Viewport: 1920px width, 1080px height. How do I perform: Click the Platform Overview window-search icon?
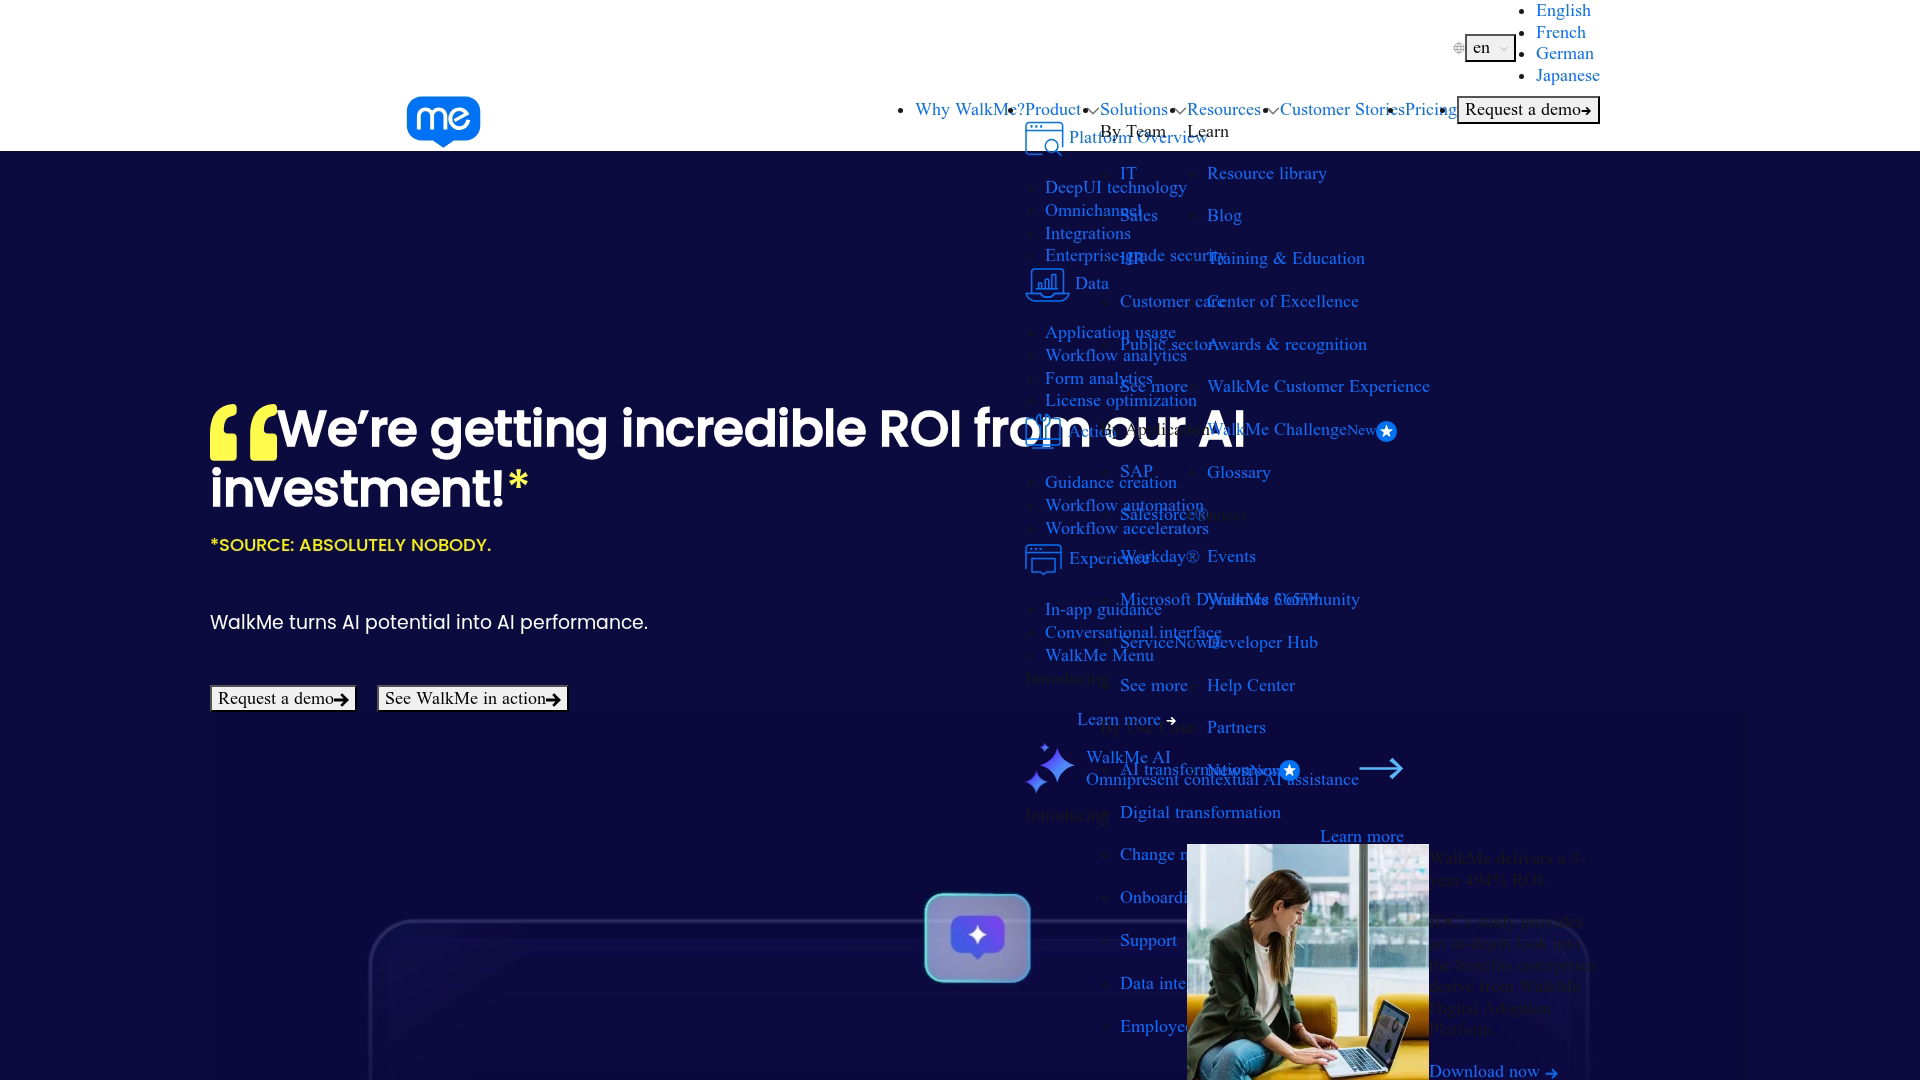(x=1044, y=139)
